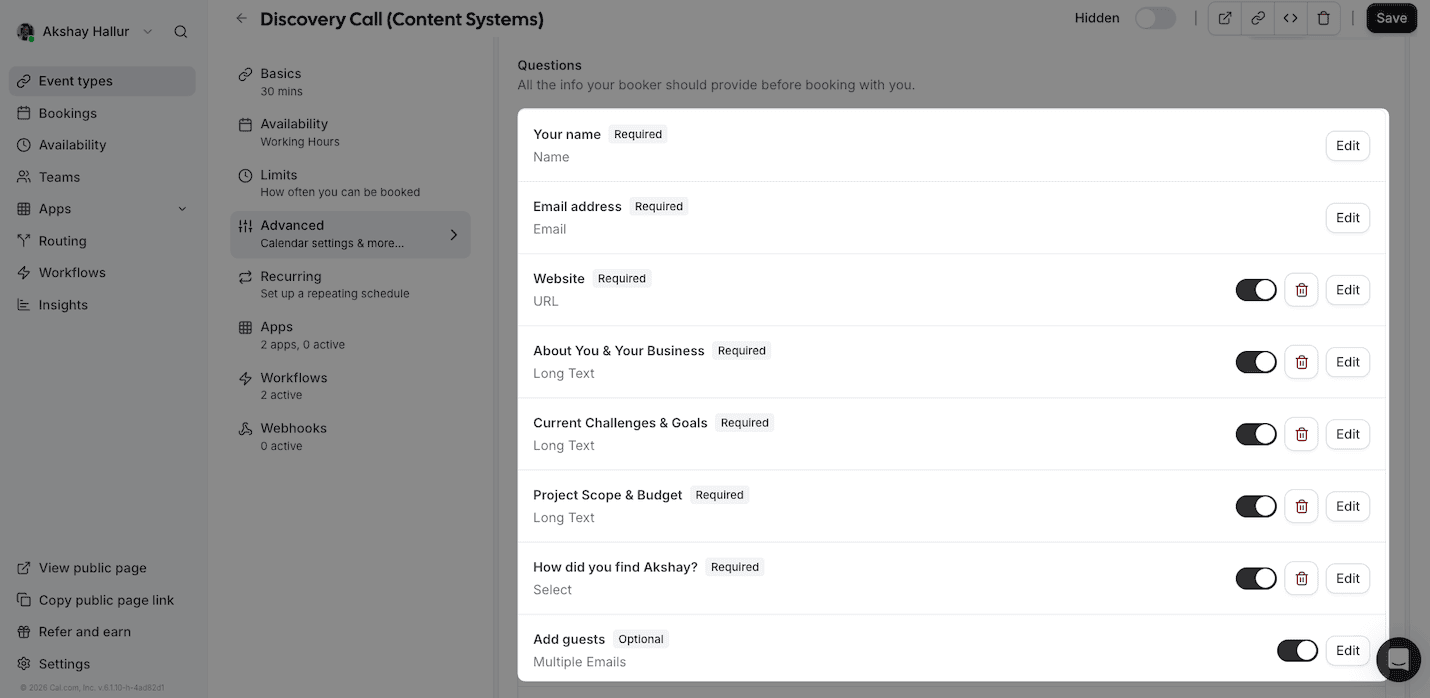The height and width of the screenshot is (698, 1430).
Task: Delete event type using top trash icon
Action: coord(1324,18)
